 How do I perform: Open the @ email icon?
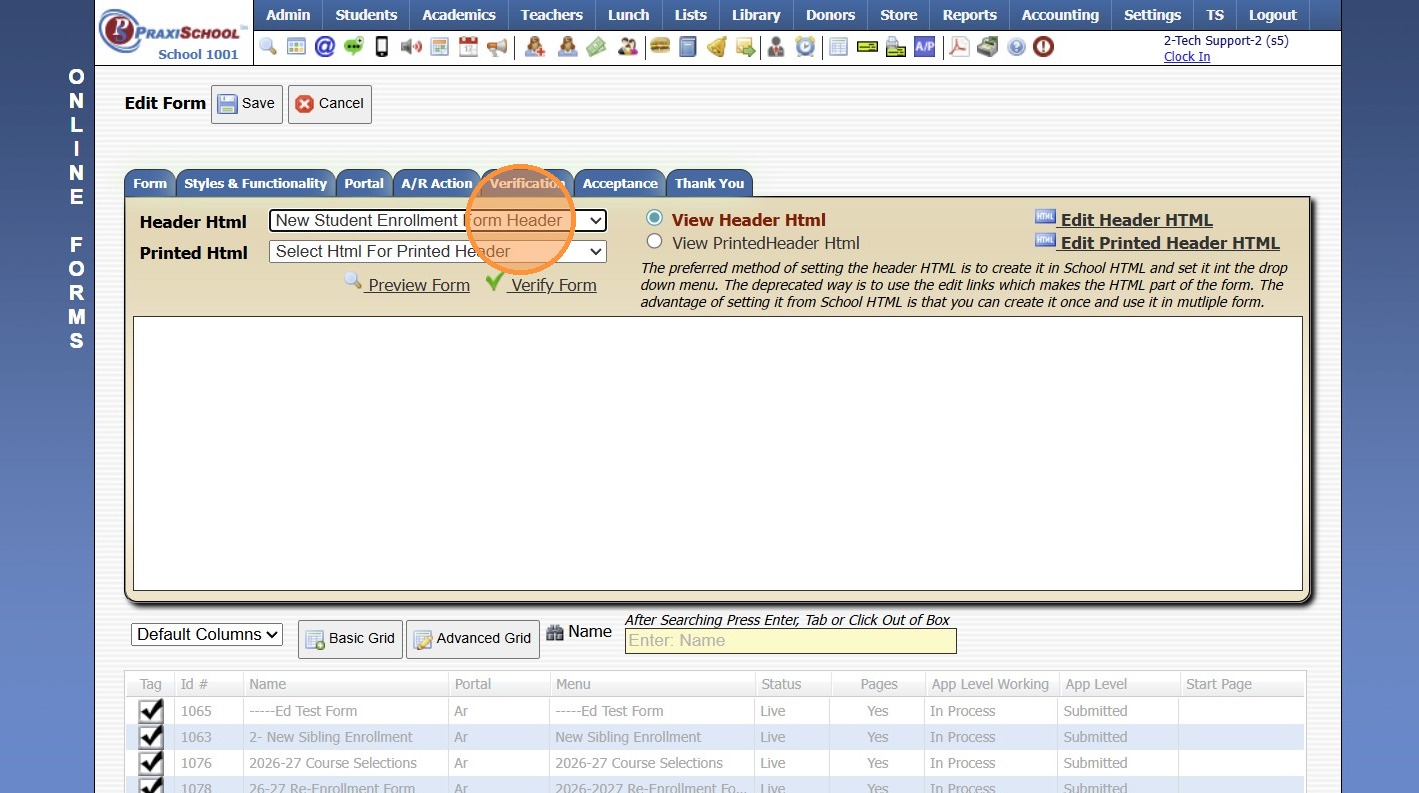324,46
